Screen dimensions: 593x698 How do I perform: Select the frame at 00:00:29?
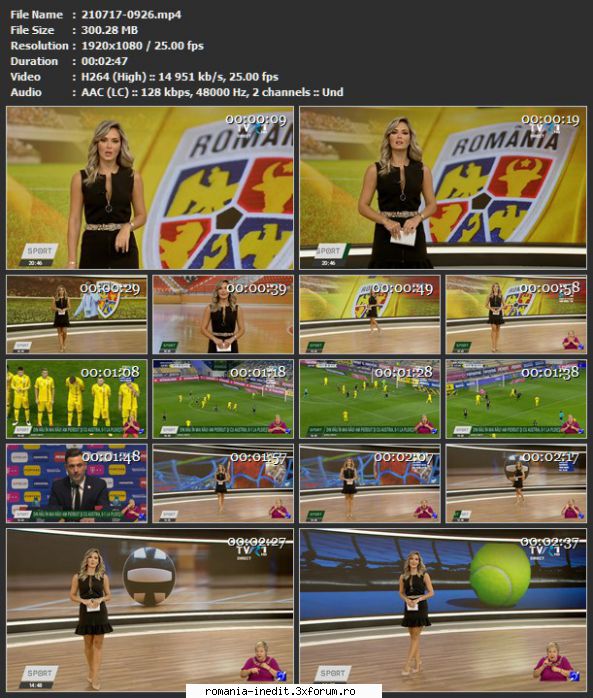77,314
